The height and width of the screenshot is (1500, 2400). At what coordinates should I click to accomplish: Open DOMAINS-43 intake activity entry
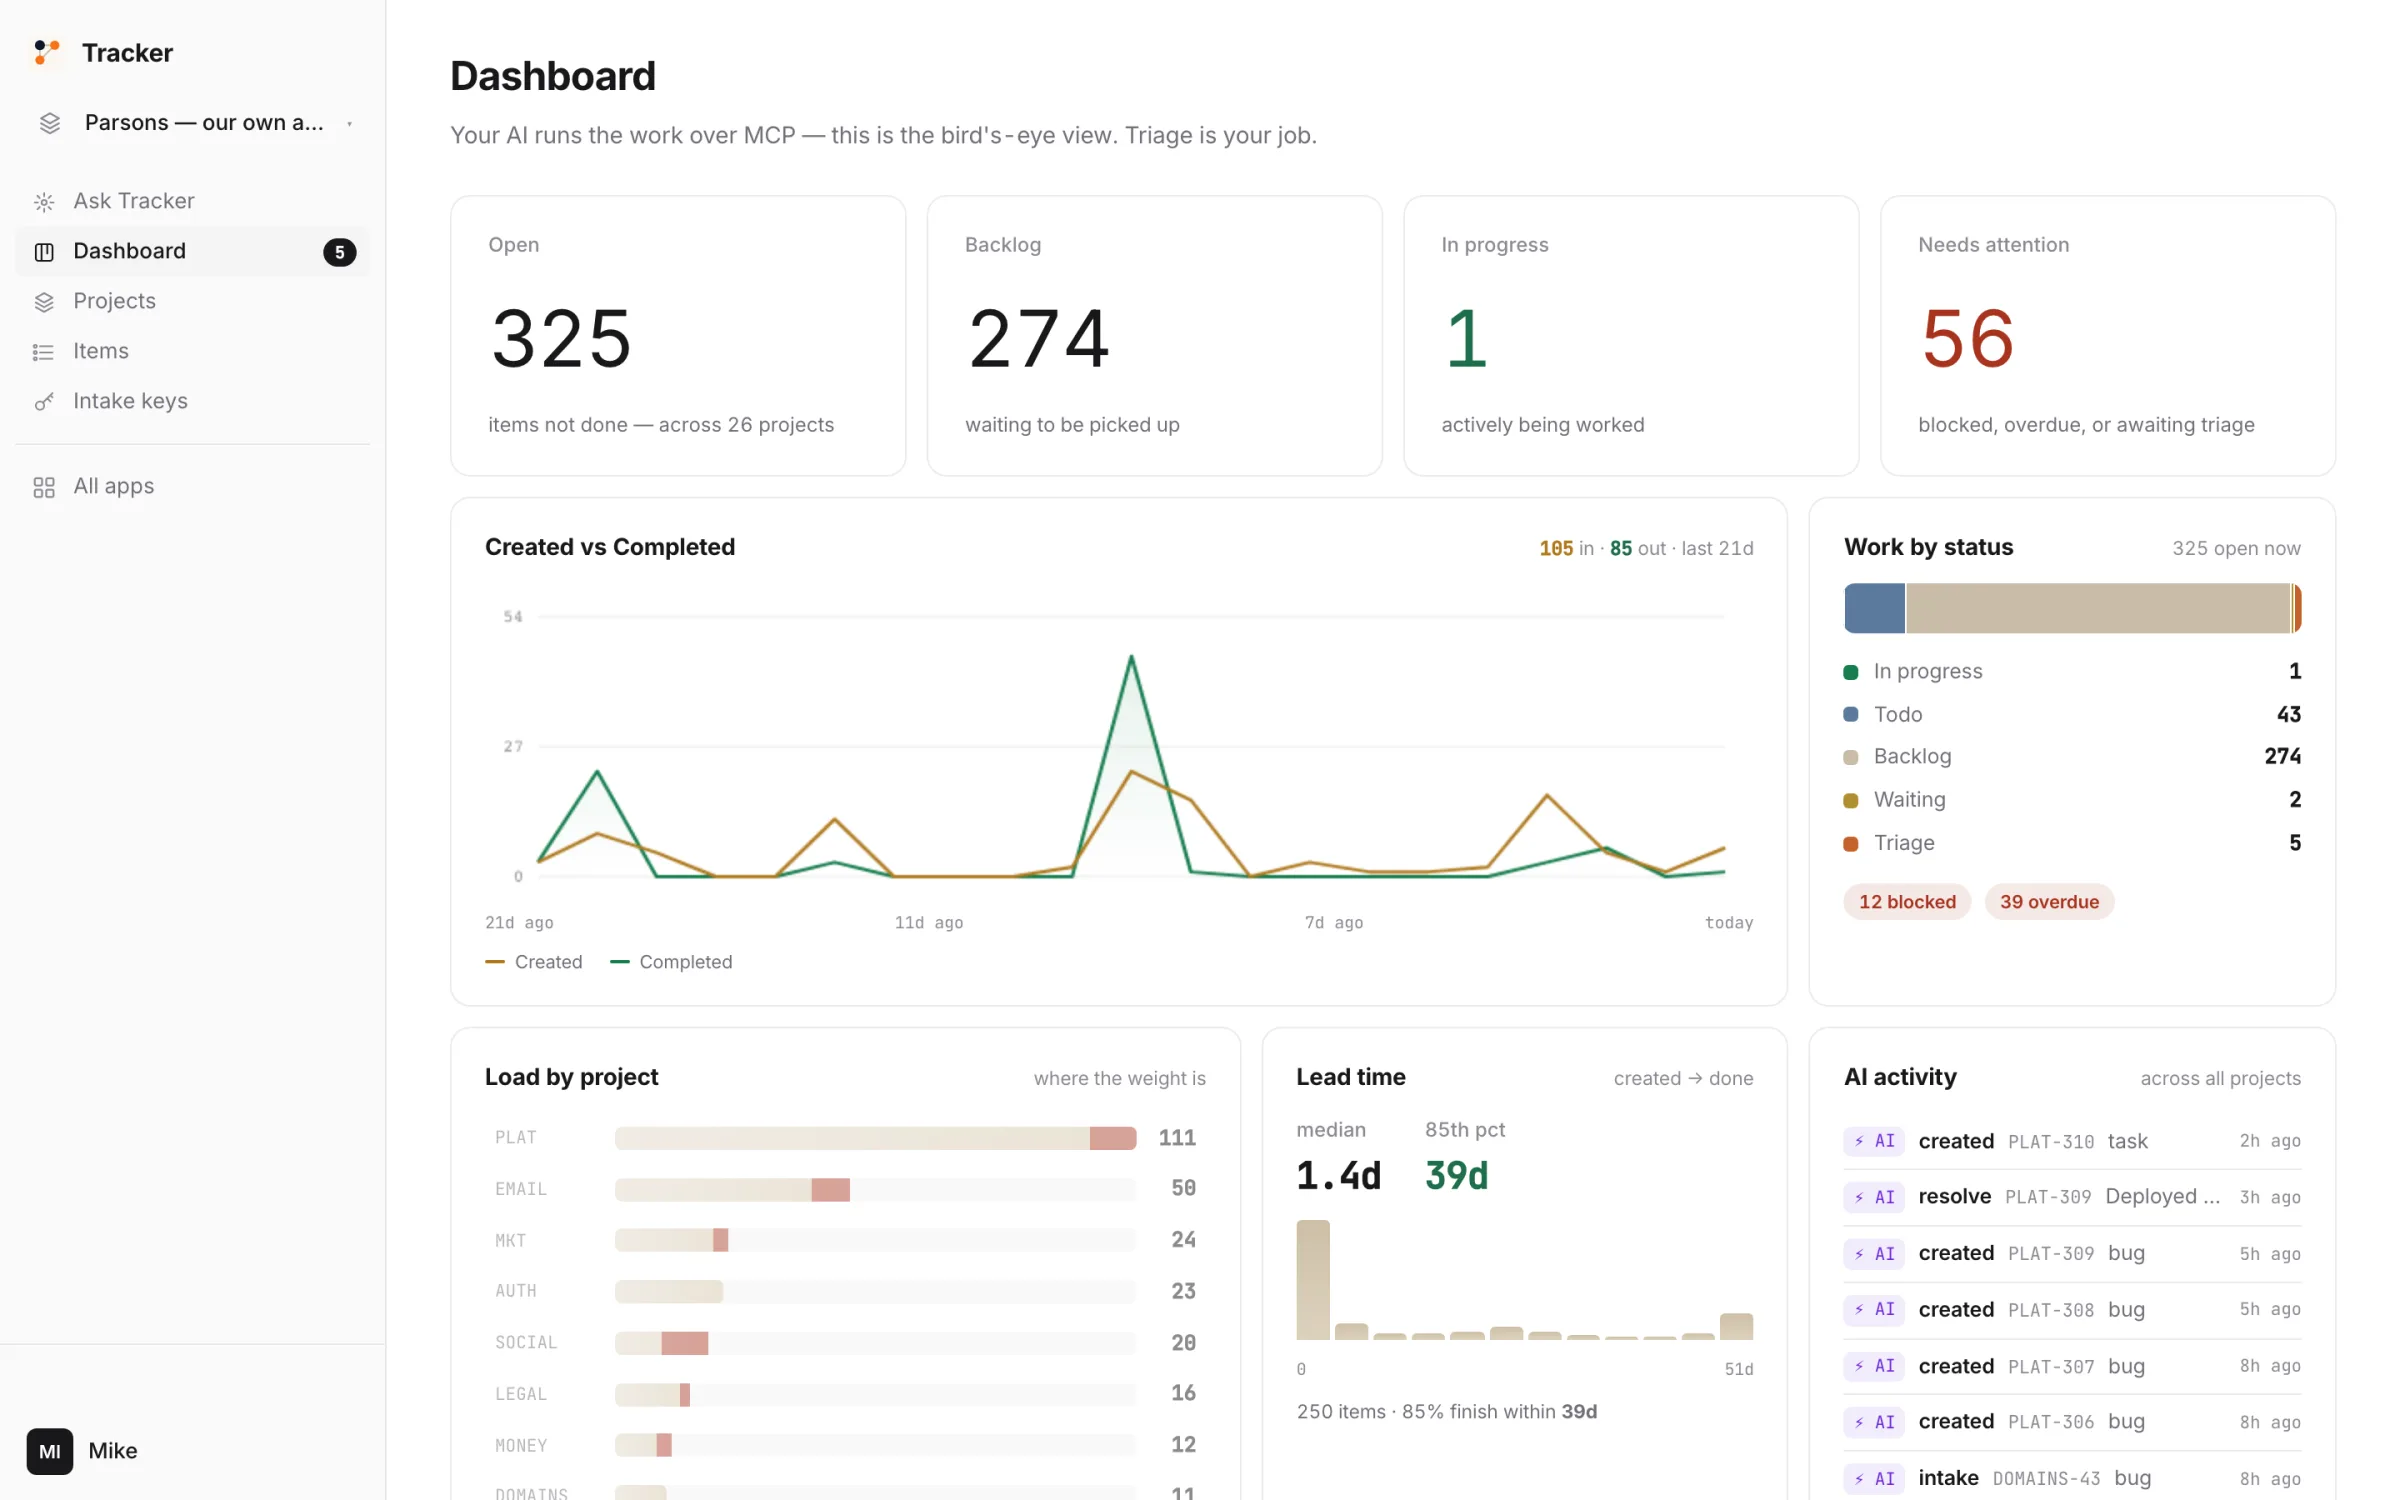coord(2072,1478)
